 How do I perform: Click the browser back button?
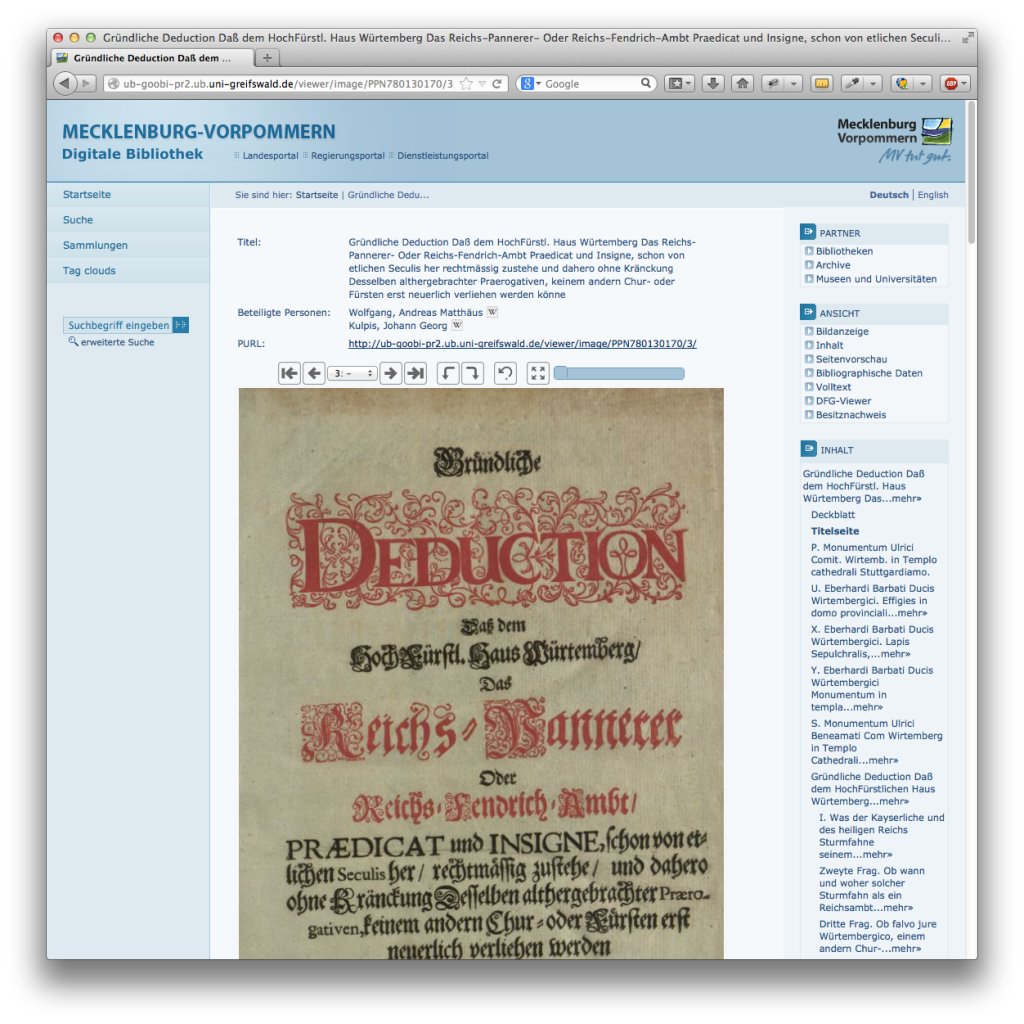point(65,84)
